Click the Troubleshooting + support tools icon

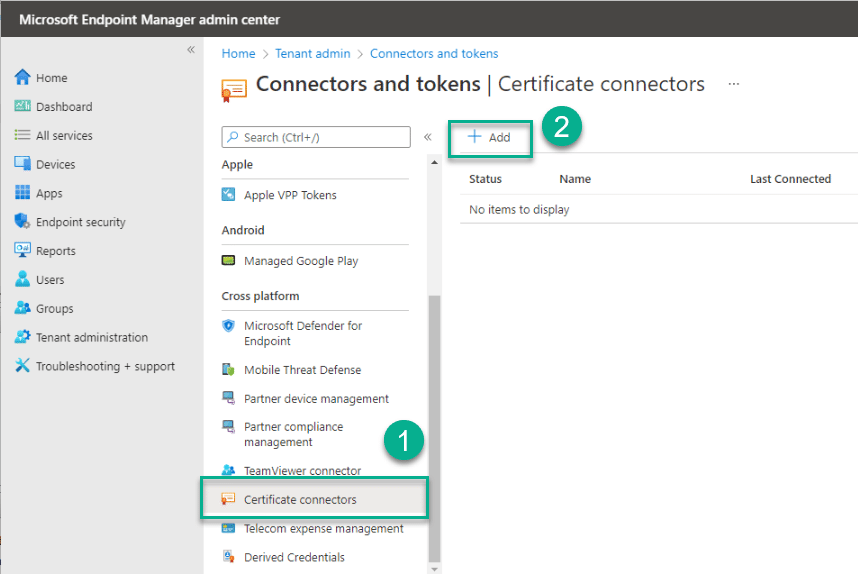[22, 366]
